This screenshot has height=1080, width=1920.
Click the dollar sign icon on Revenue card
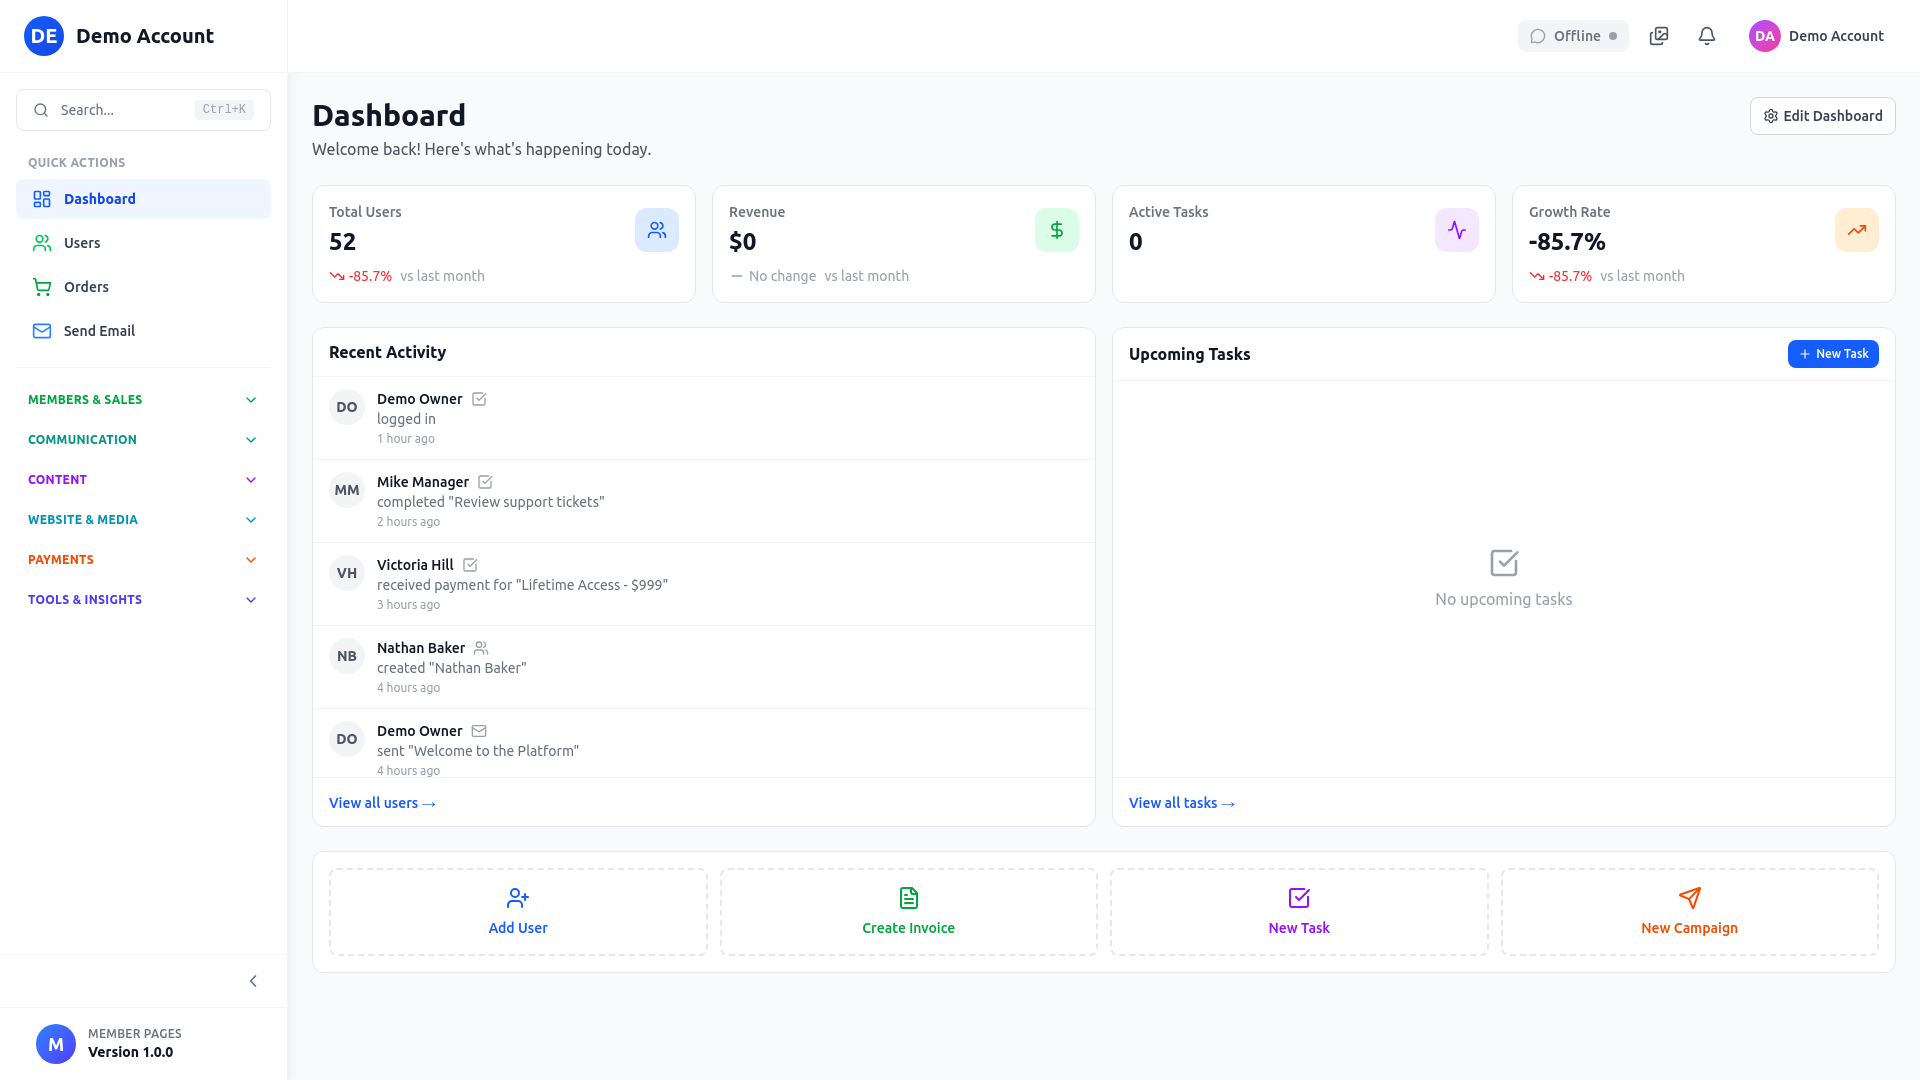pos(1057,229)
